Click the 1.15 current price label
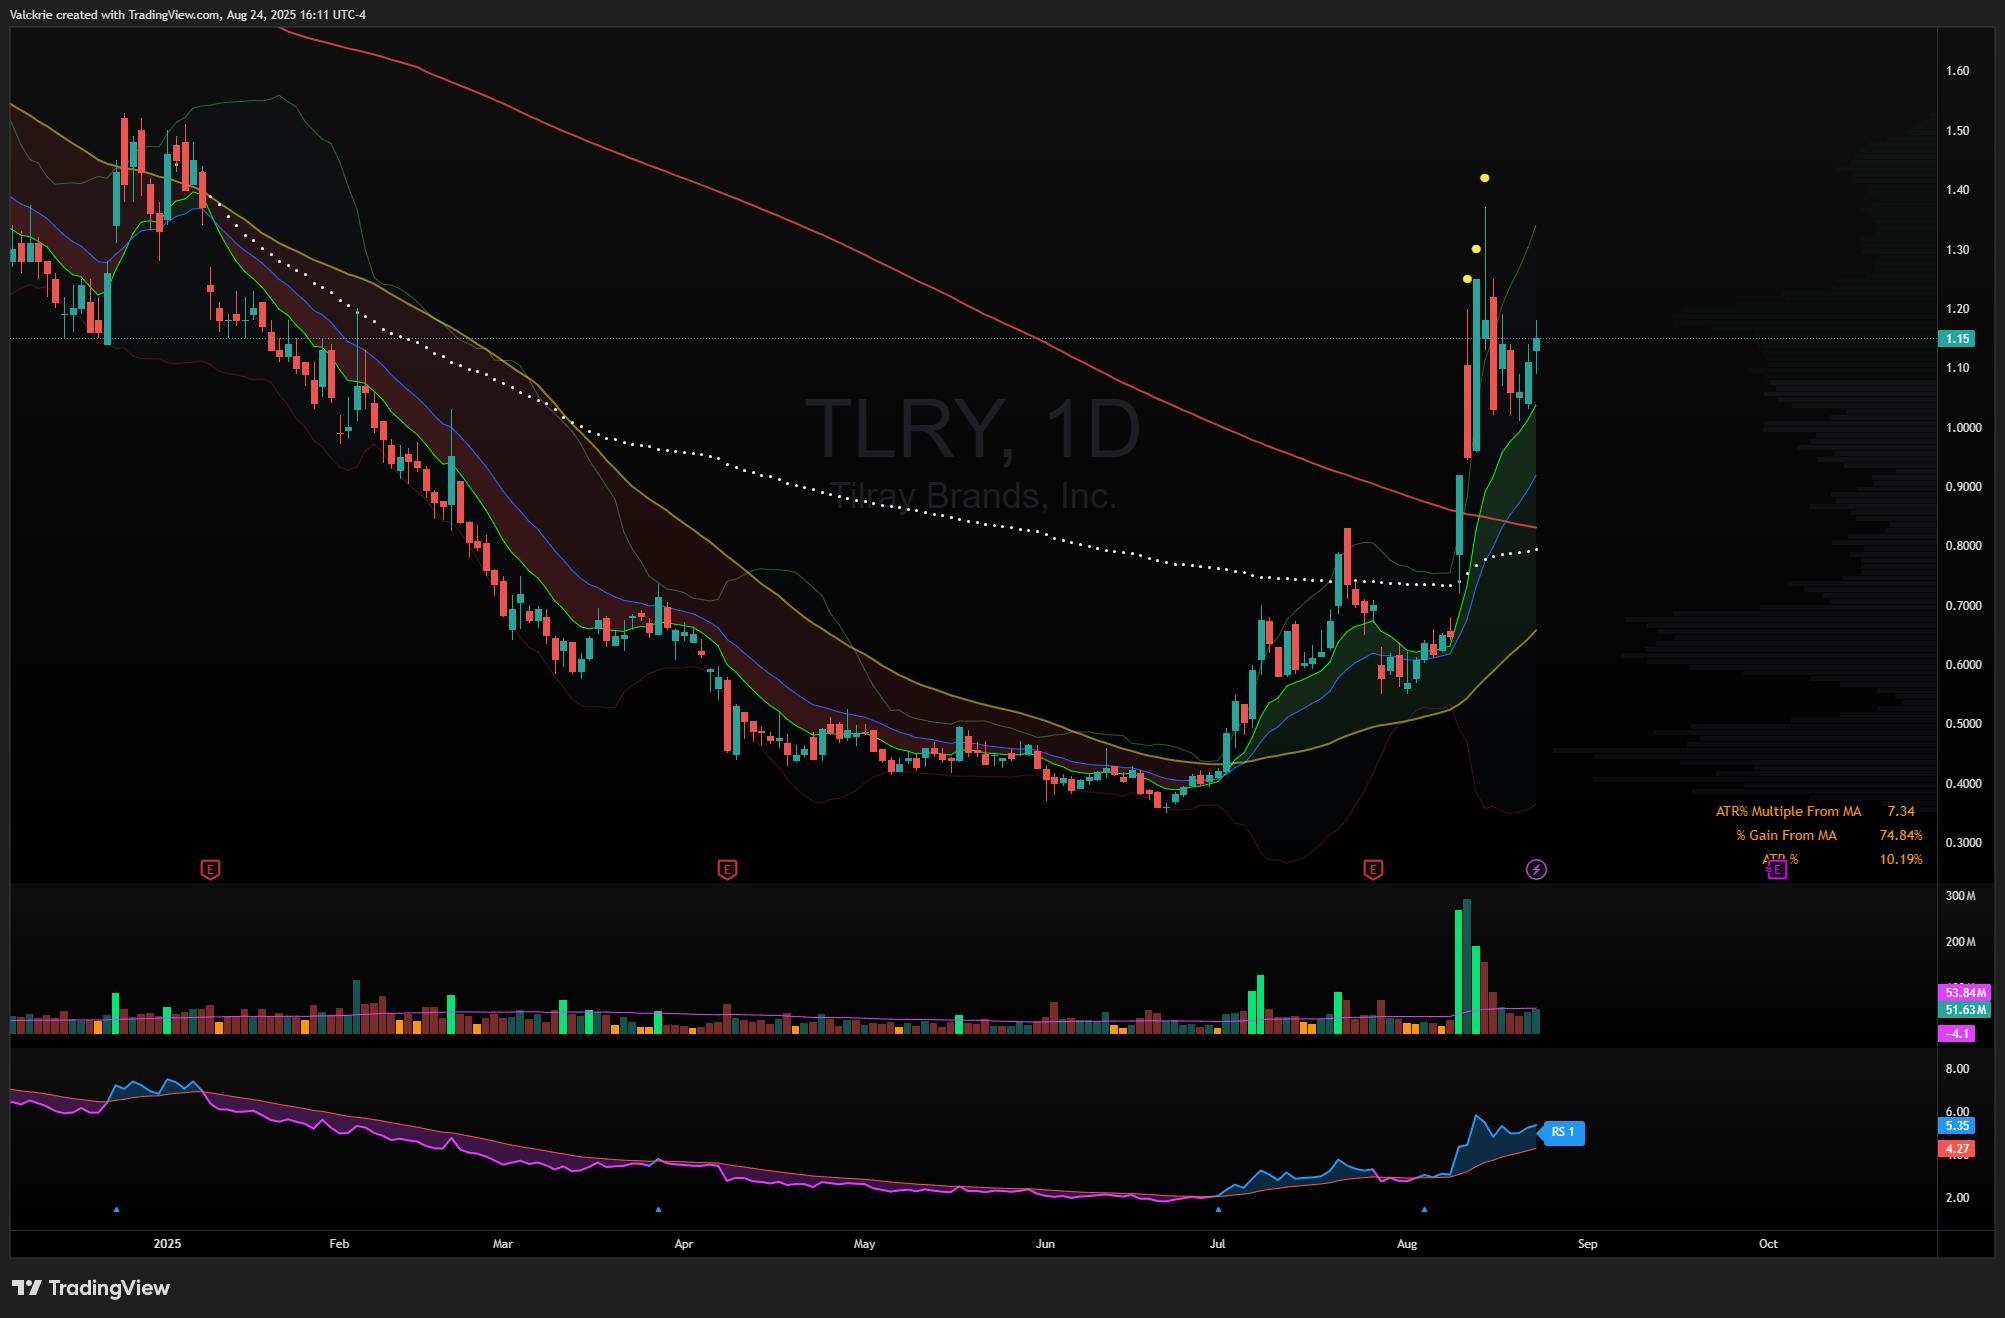This screenshot has height=1318, width=2005. 1957,339
